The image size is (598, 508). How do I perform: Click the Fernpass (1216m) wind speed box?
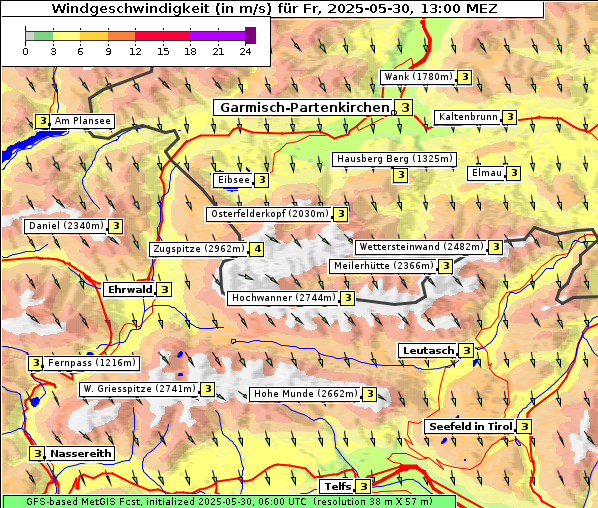tap(35, 363)
